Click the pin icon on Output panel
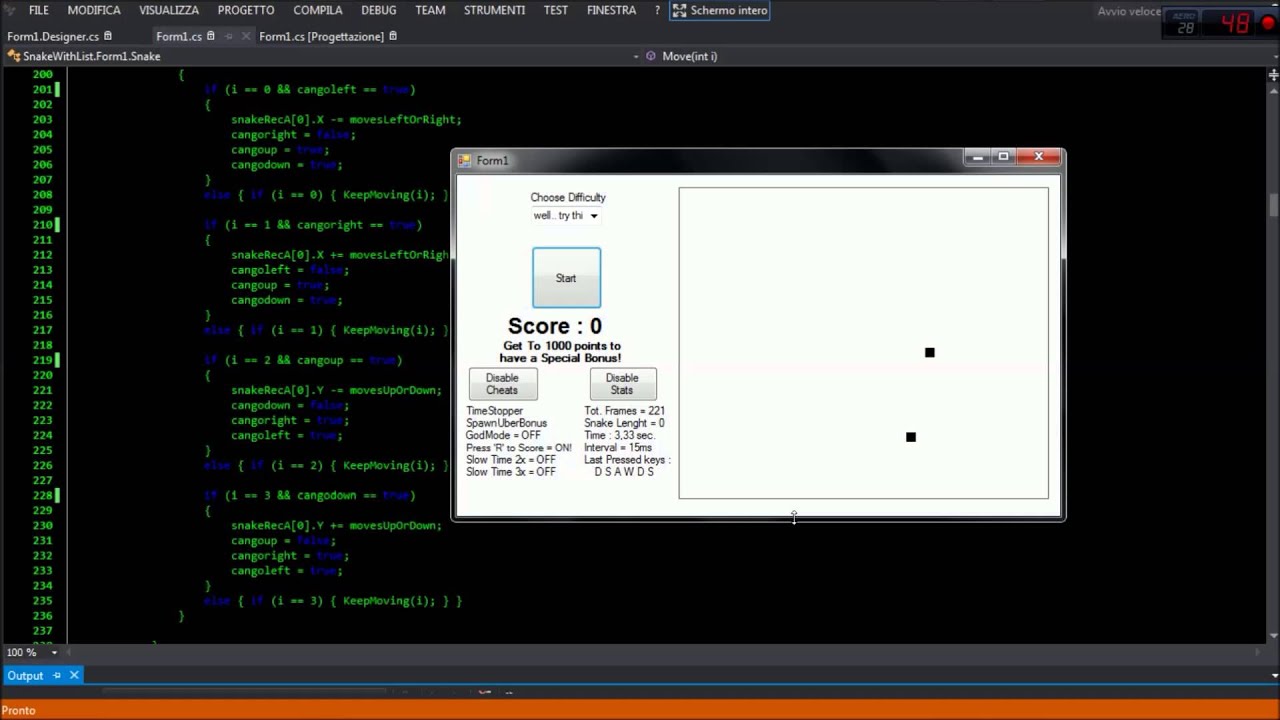Image resolution: width=1280 pixels, height=720 pixels. 57,676
